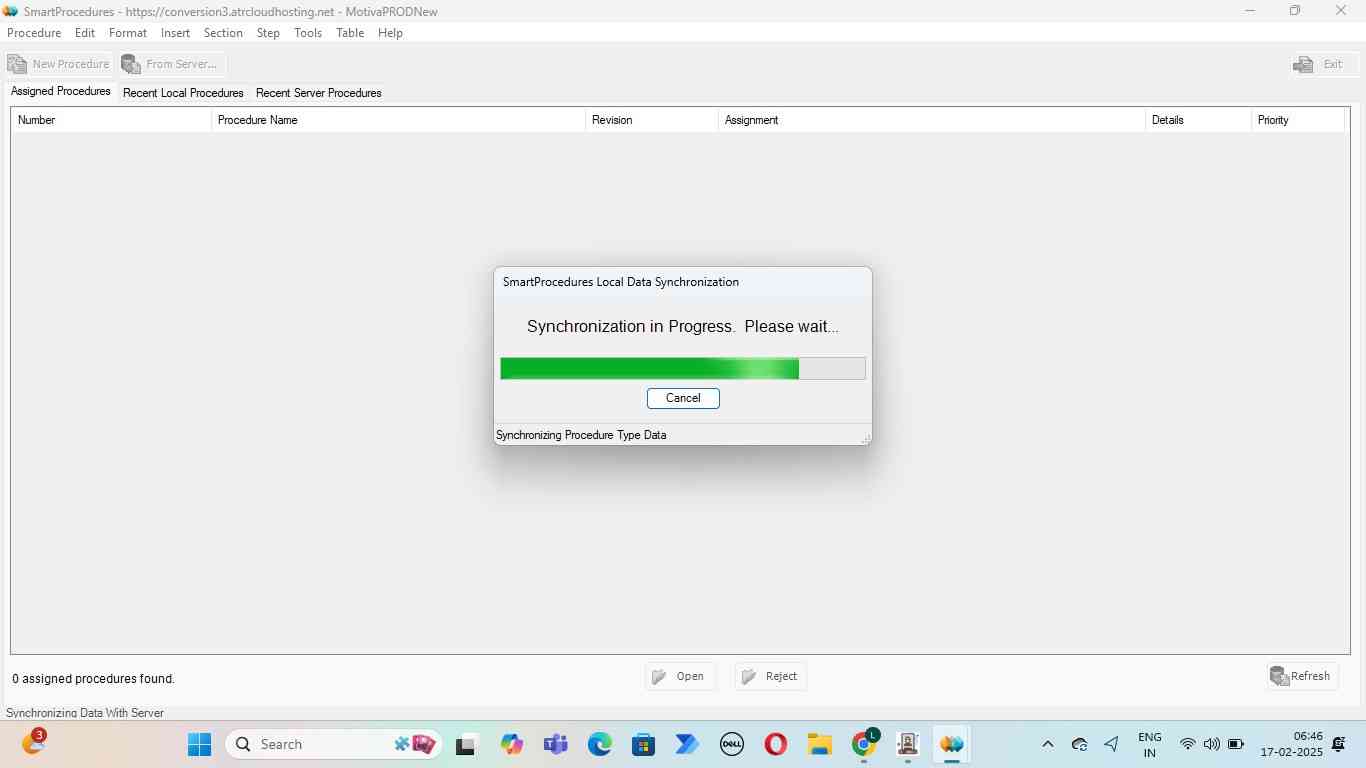The image size is (1366, 768).
Task: Click the SmartProcedures app icon in title bar
Action: pyautogui.click(x=11, y=11)
